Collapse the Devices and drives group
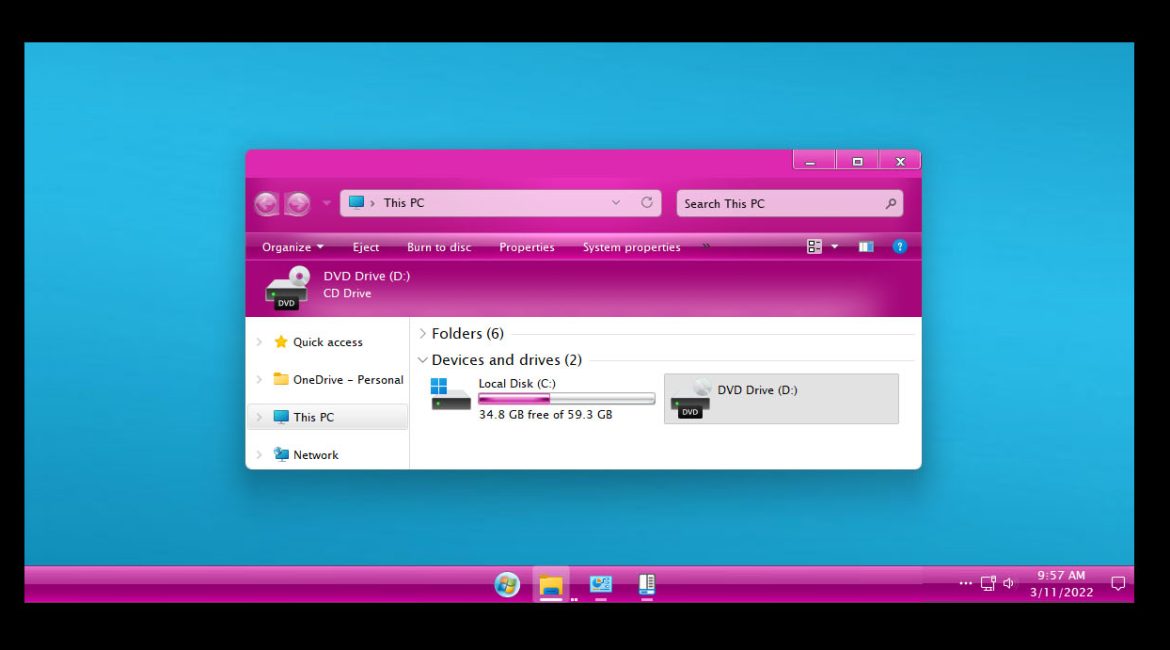The height and width of the screenshot is (650, 1170). point(423,360)
